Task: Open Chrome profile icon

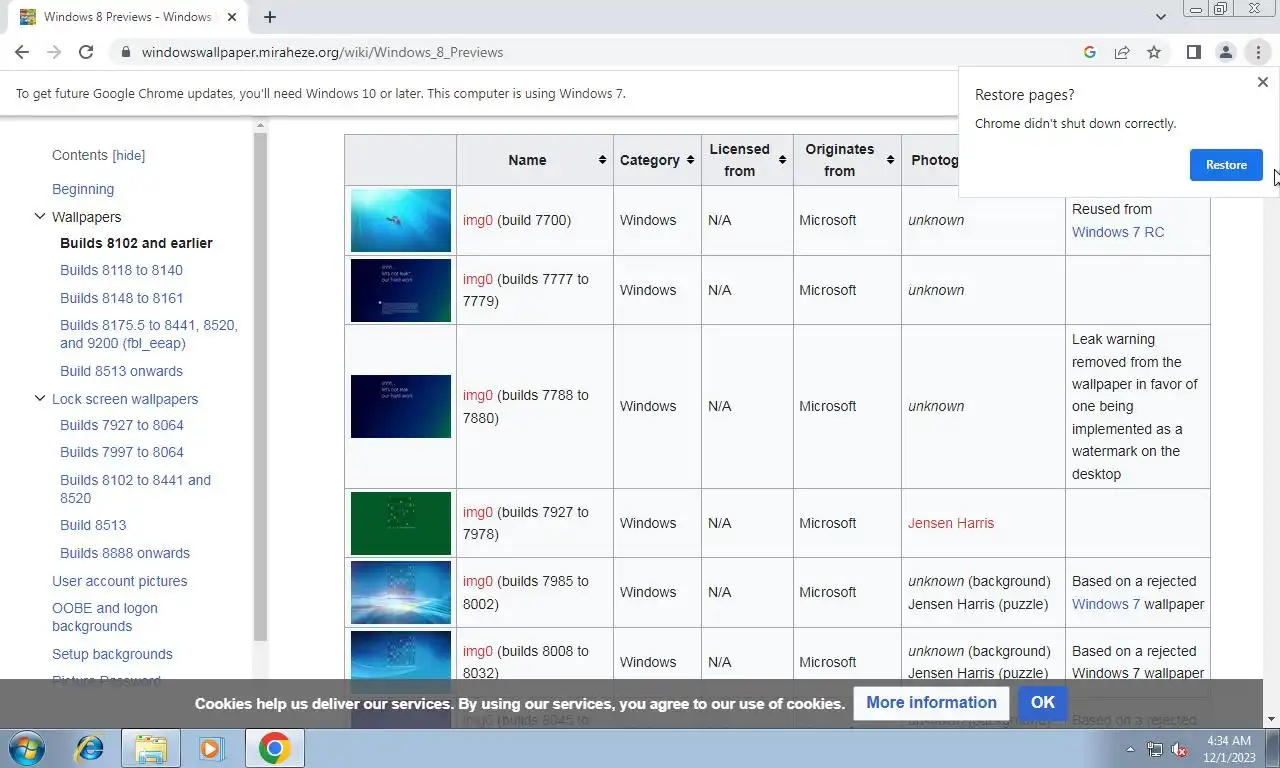Action: click(x=1225, y=52)
